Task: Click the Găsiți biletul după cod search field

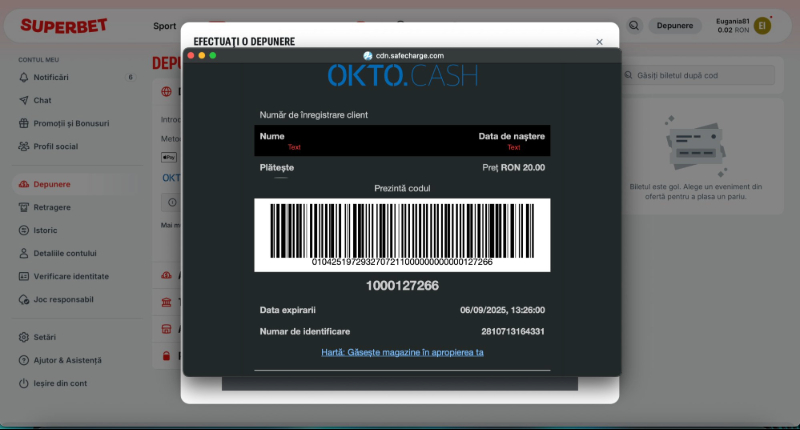Action: 699,75
